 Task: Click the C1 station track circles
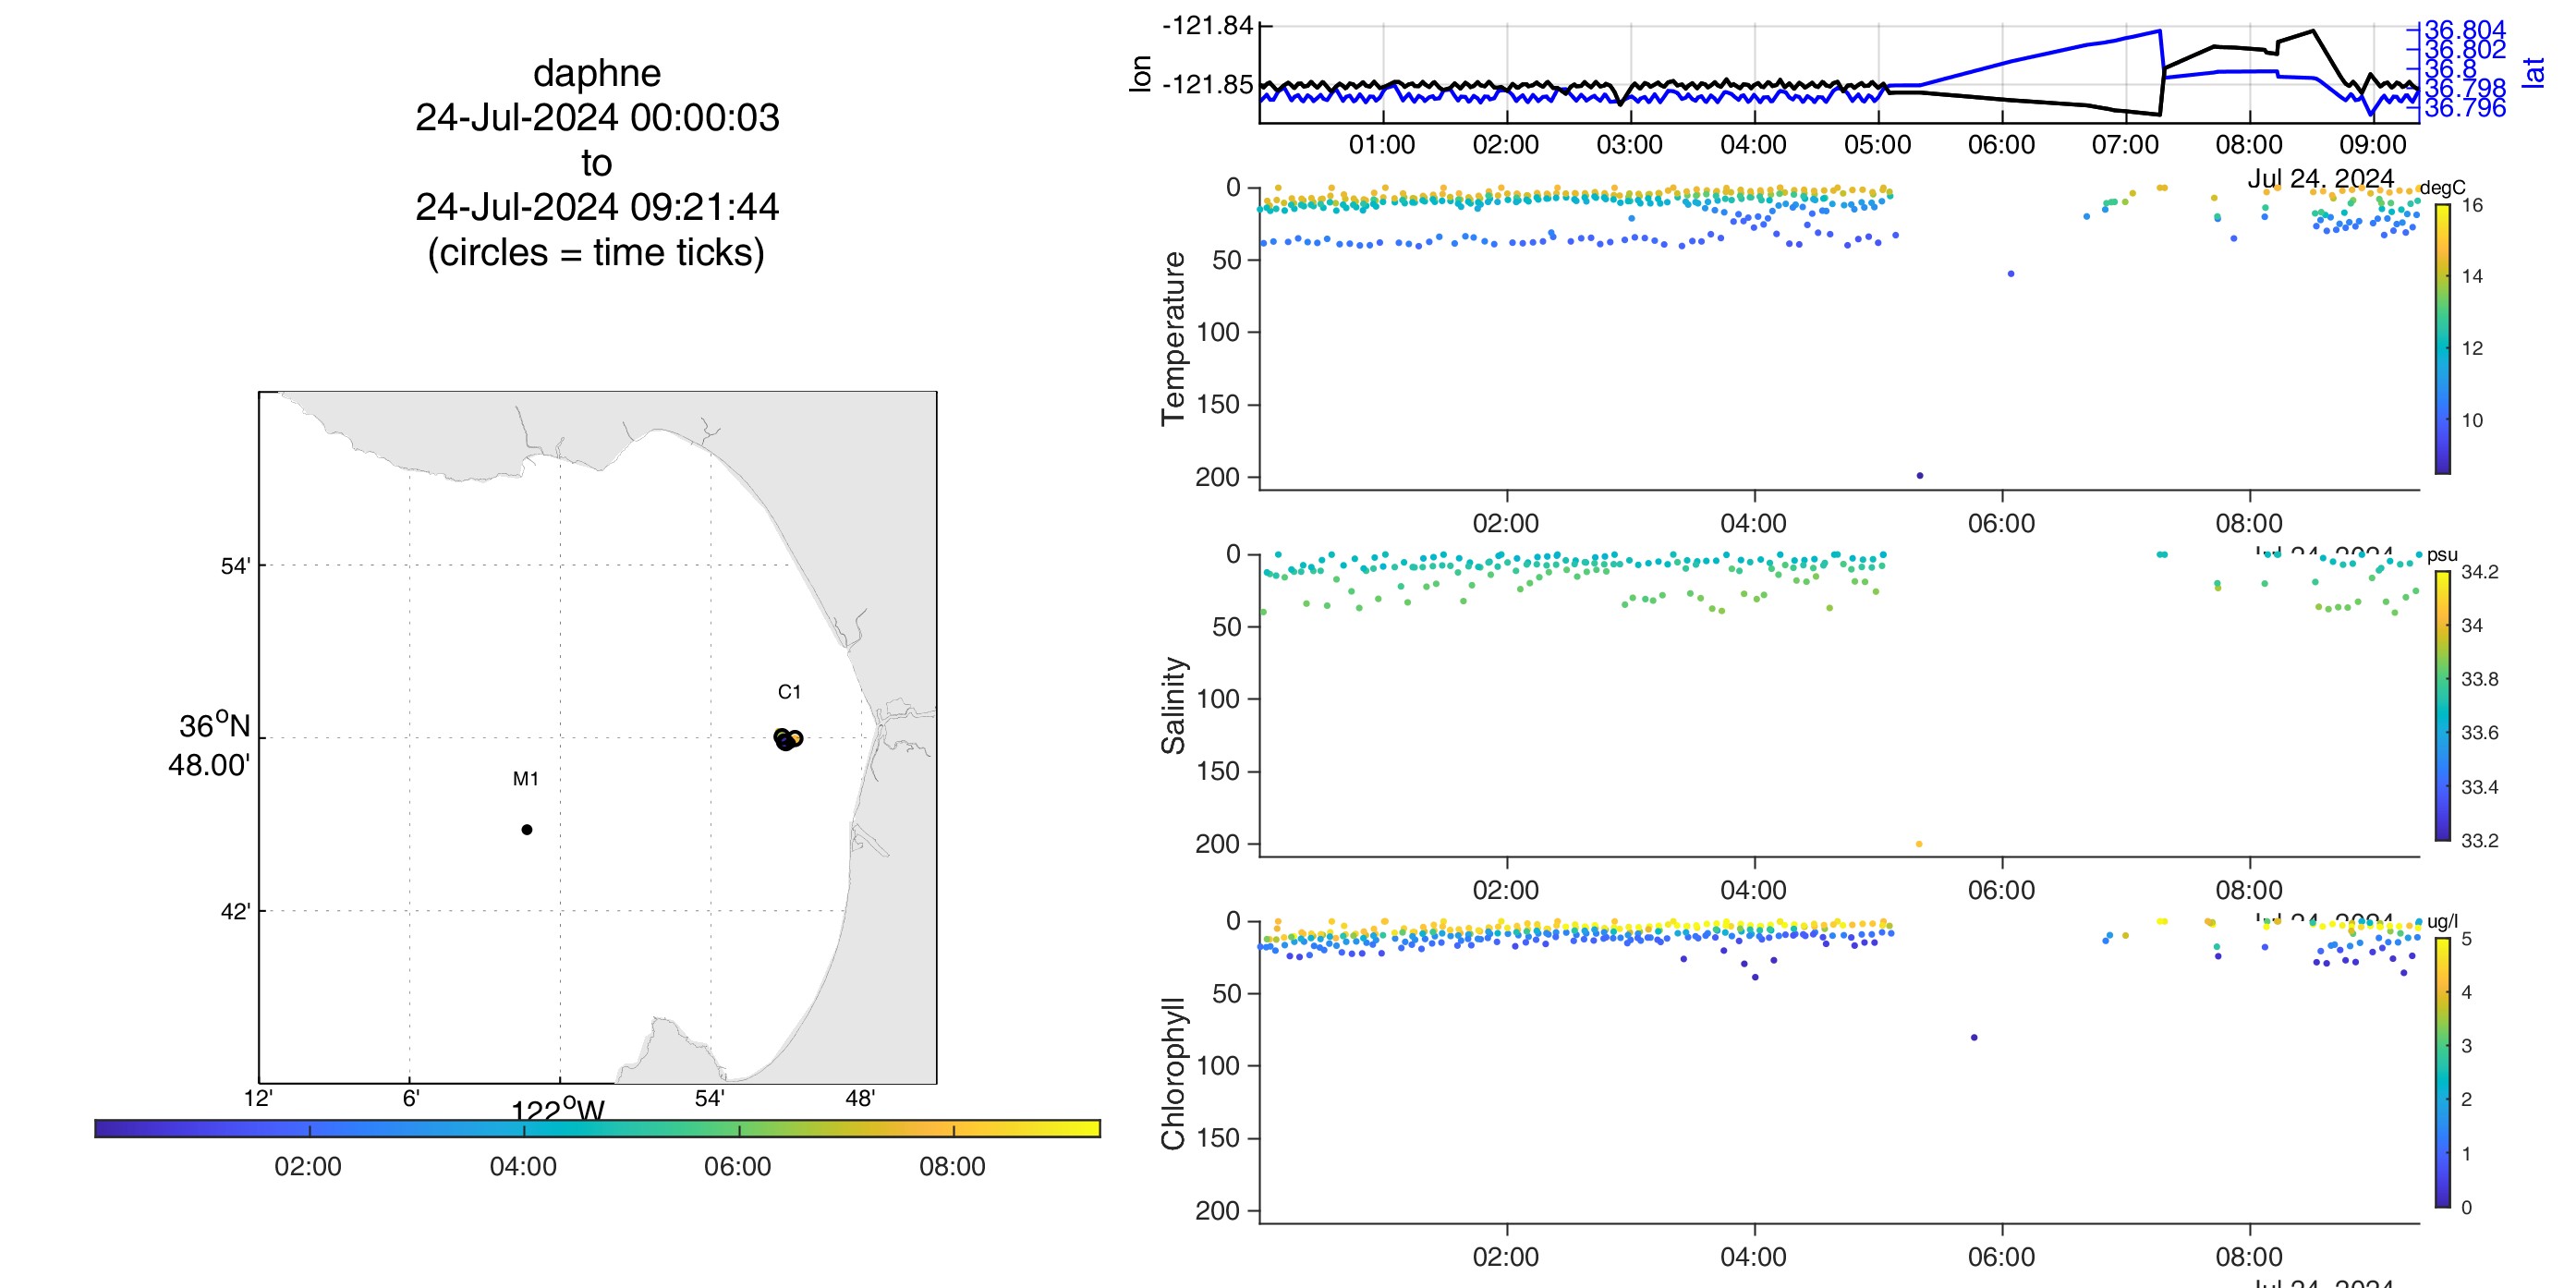pos(787,740)
